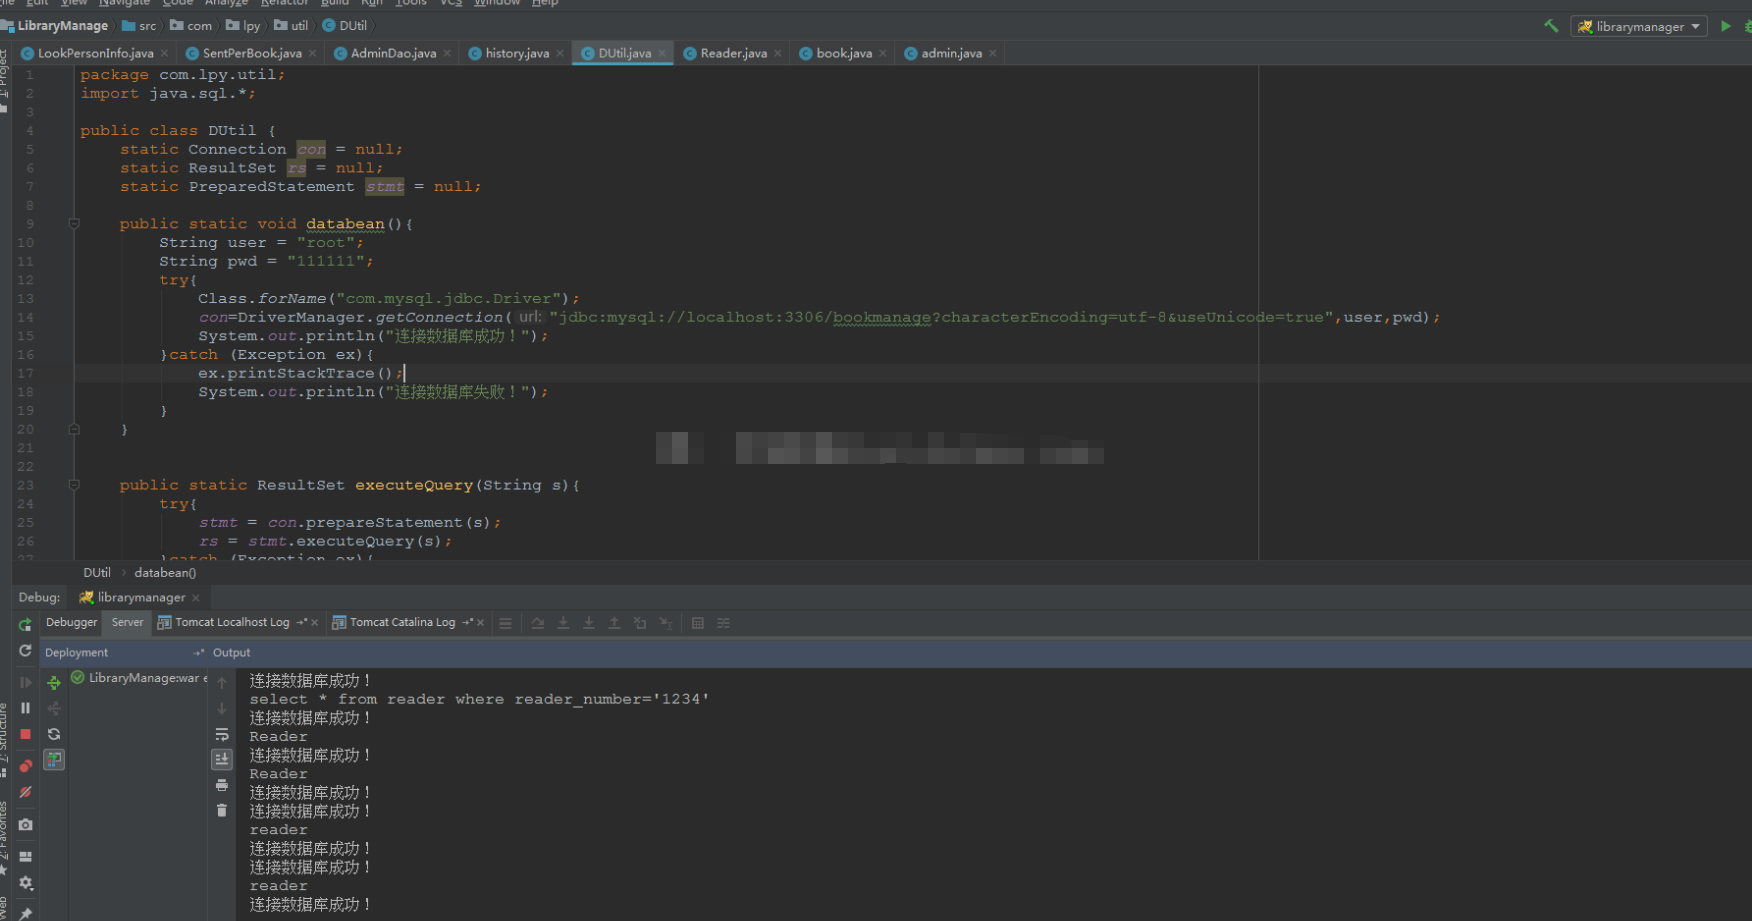Pause the program in debug panel

point(25,708)
